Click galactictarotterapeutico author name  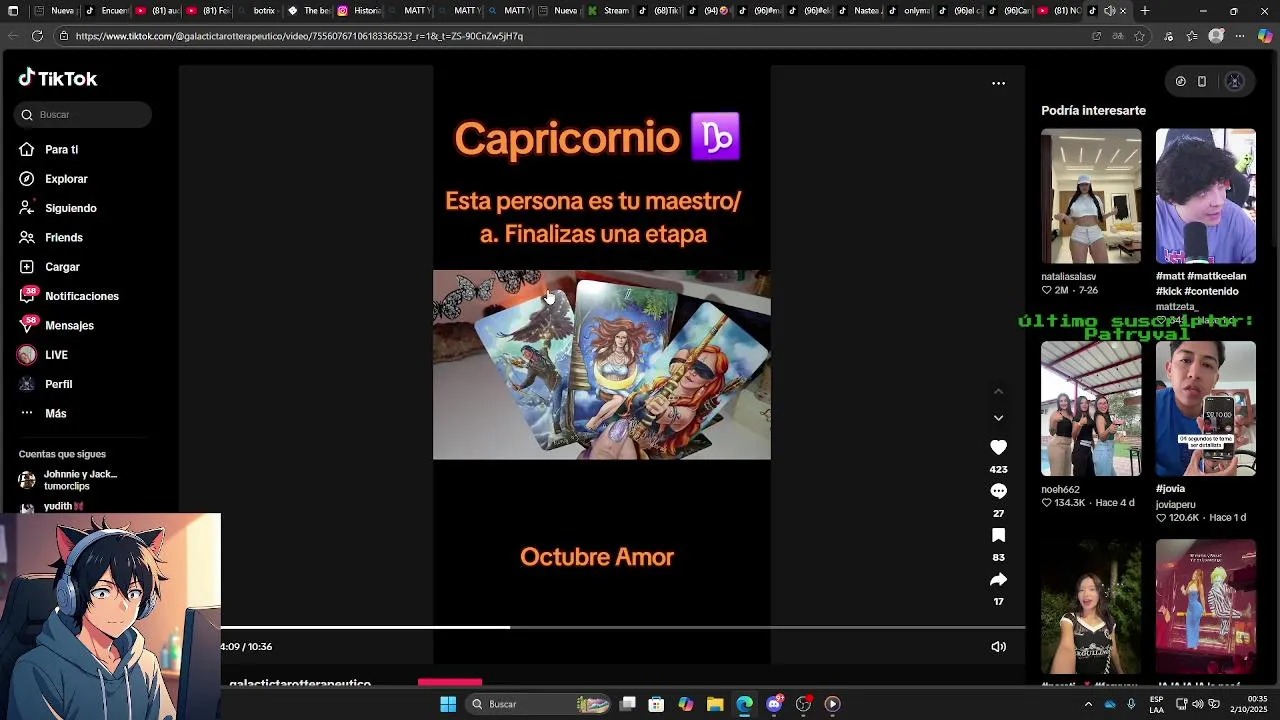300,683
